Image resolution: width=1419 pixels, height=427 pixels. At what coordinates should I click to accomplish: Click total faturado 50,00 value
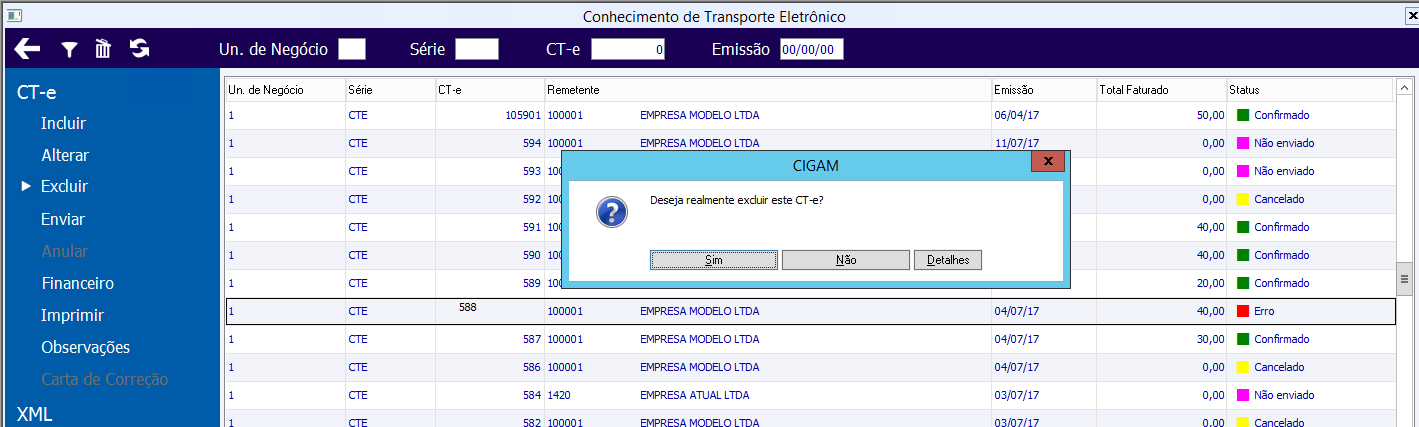pyautogui.click(x=1210, y=115)
